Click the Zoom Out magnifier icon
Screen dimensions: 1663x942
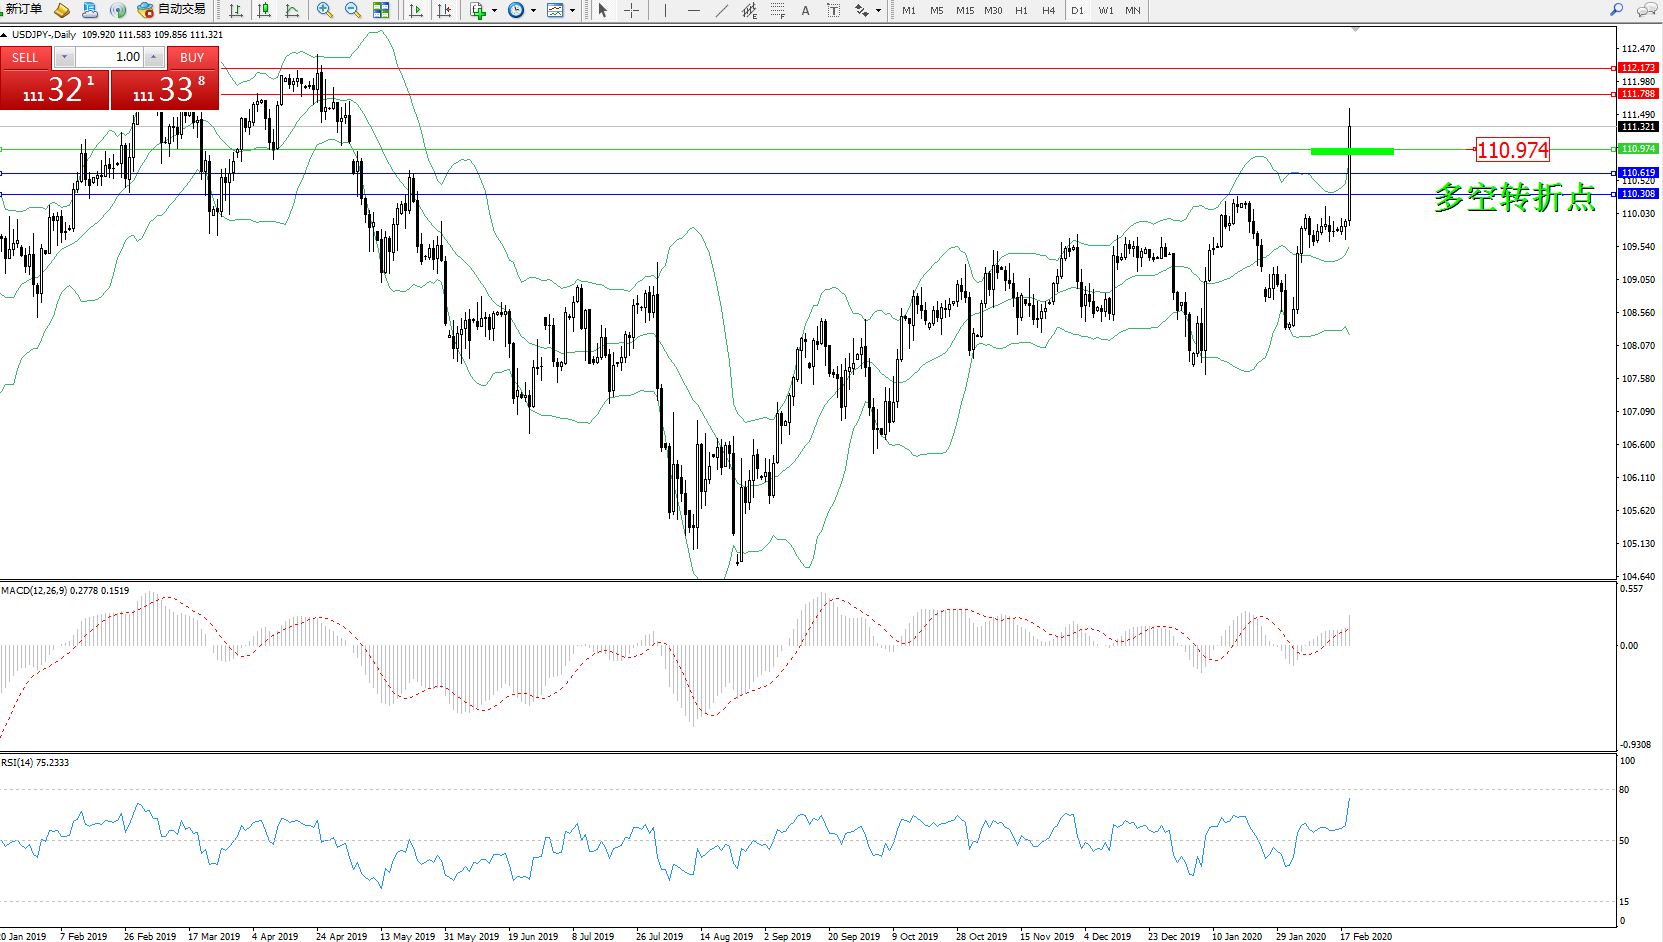point(353,10)
